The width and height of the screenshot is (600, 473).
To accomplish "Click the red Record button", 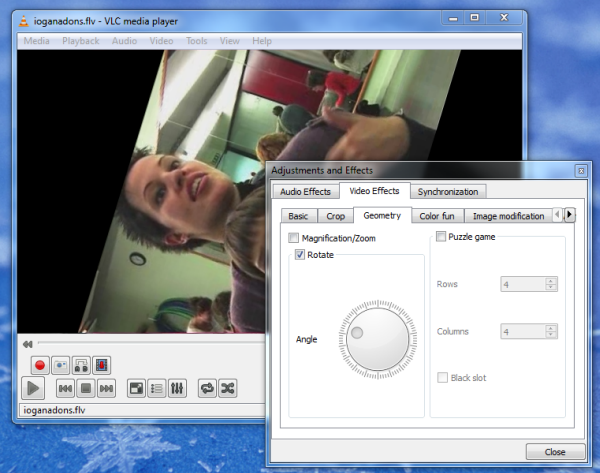I will [40, 365].
